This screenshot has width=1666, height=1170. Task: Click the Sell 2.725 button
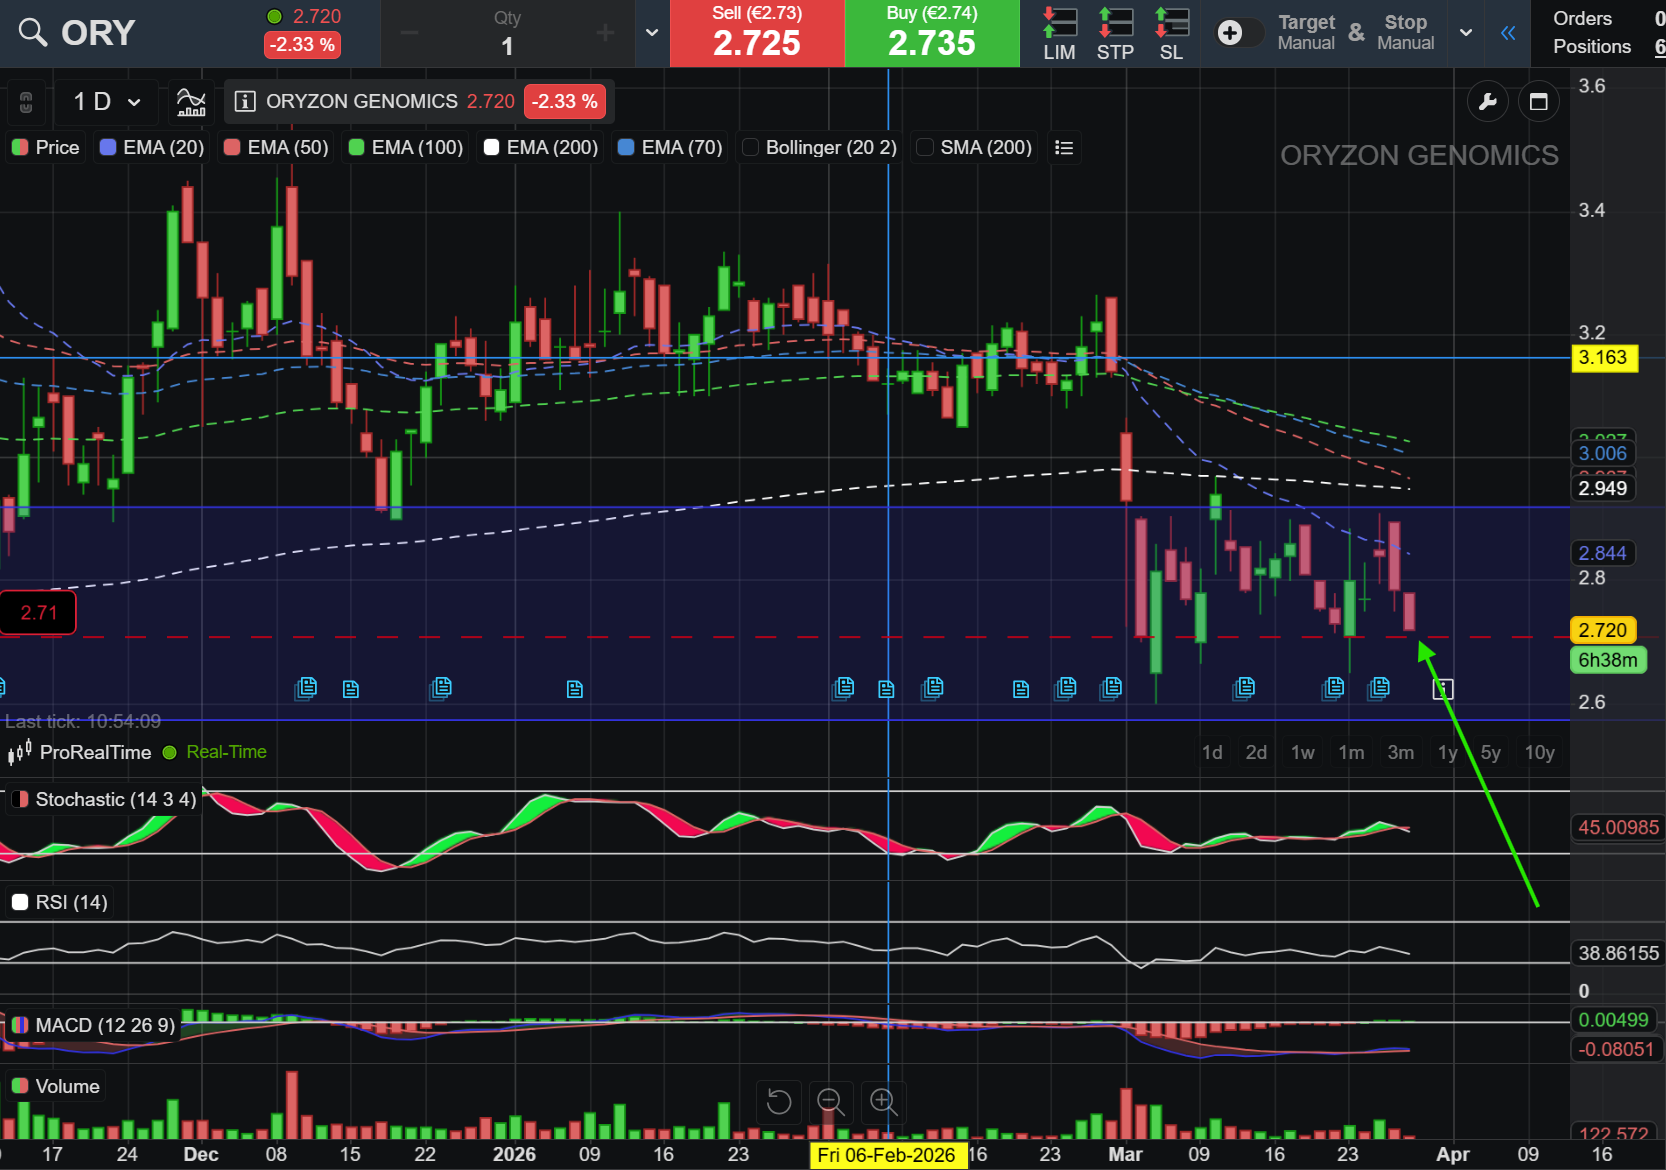(x=757, y=33)
